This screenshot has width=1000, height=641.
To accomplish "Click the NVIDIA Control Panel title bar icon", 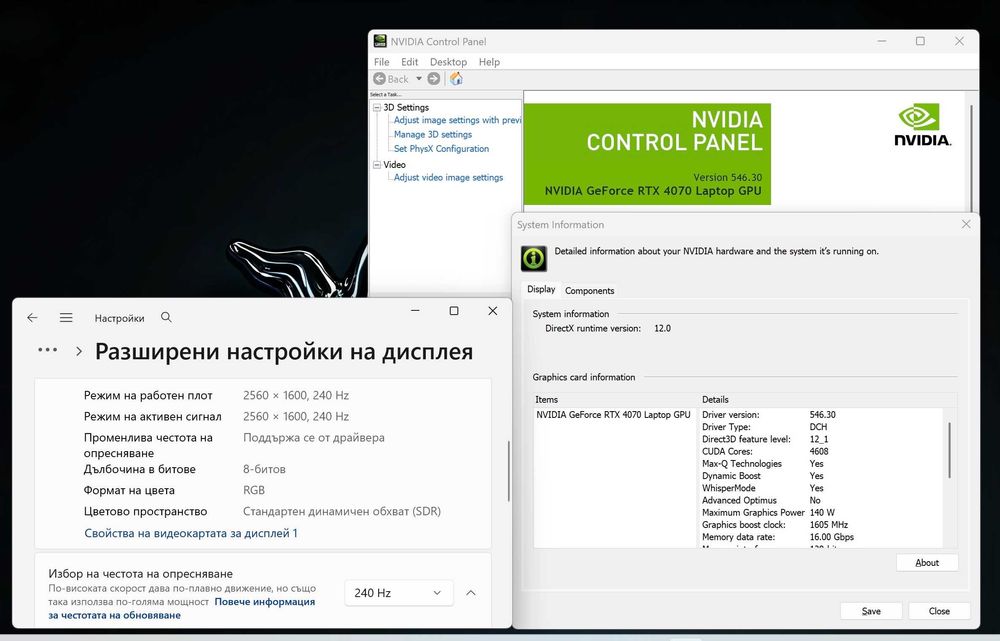I will (380, 41).
